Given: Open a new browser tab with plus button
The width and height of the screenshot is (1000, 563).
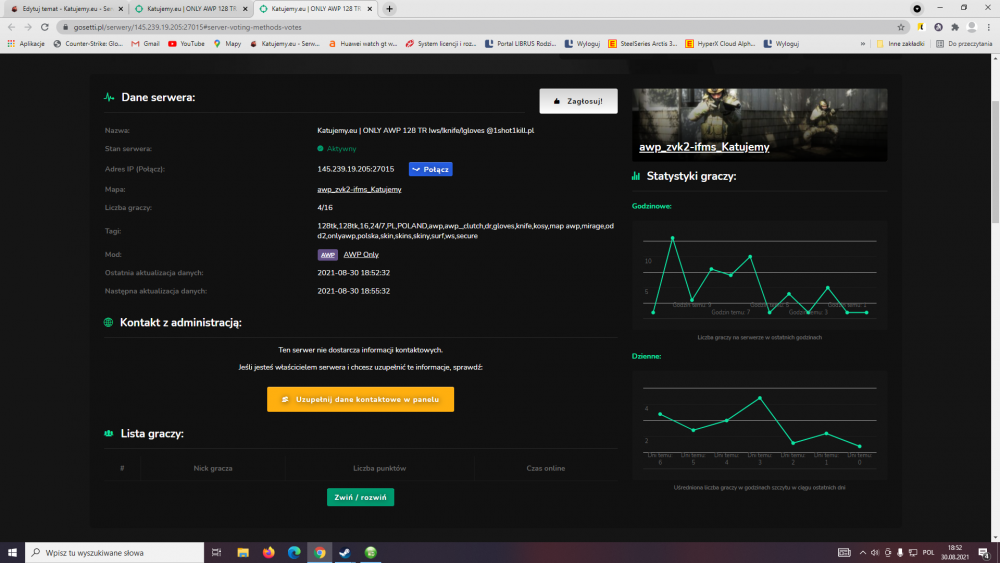Looking at the screenshot, I should (389, 9).
